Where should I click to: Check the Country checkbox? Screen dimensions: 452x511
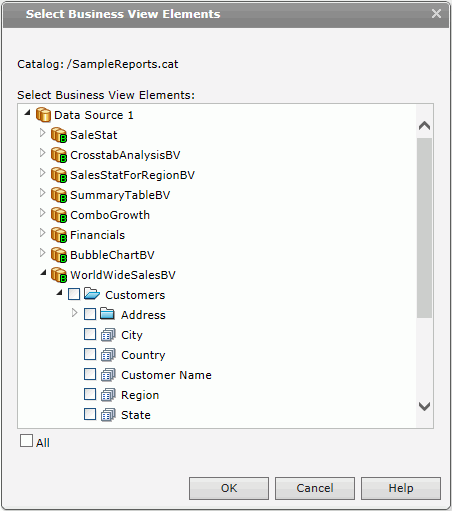(x=90, y=354)
